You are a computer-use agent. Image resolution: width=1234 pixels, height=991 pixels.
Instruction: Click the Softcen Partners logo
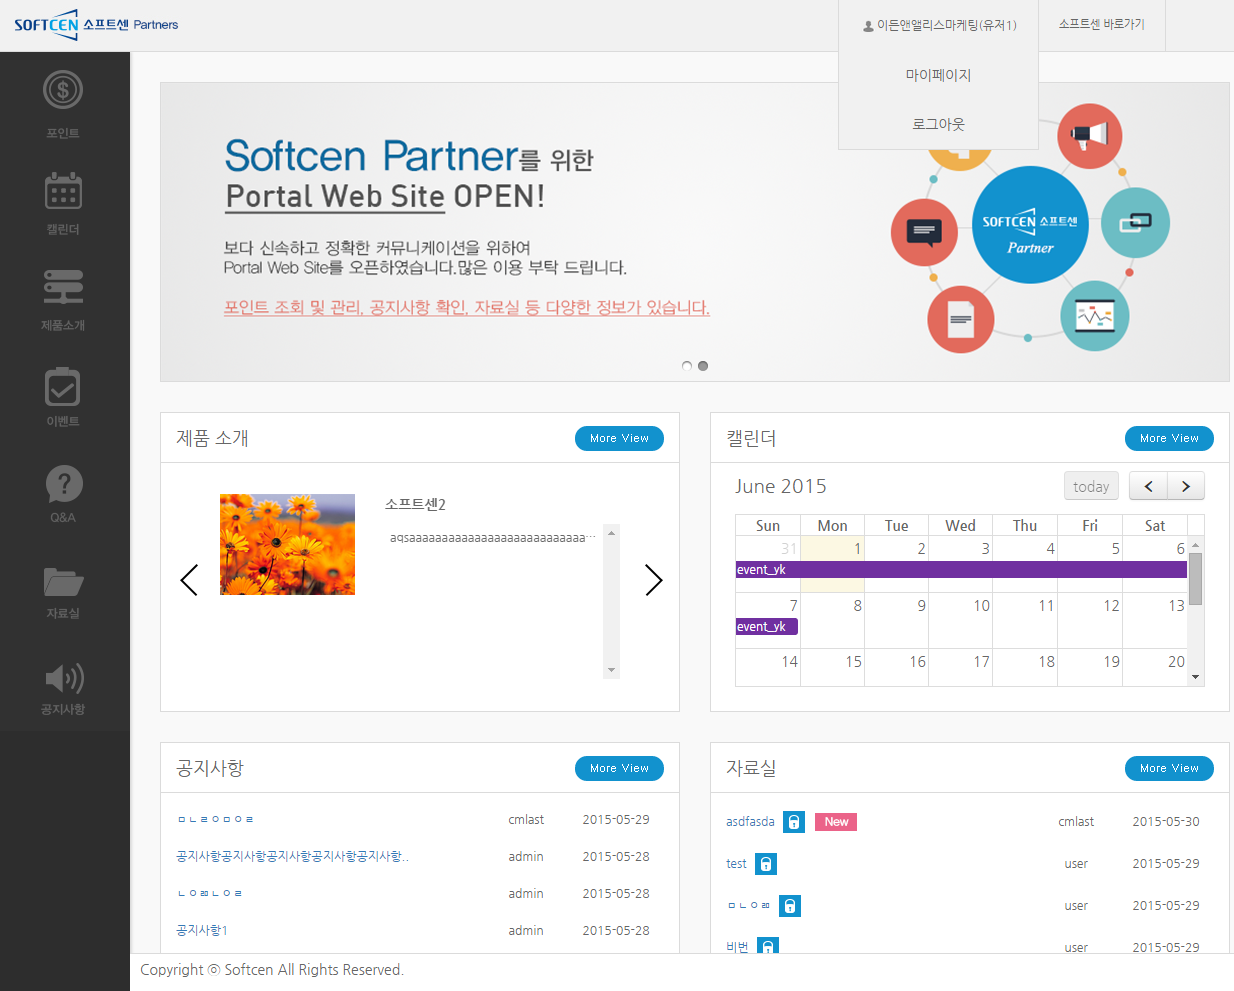(96, 24)
